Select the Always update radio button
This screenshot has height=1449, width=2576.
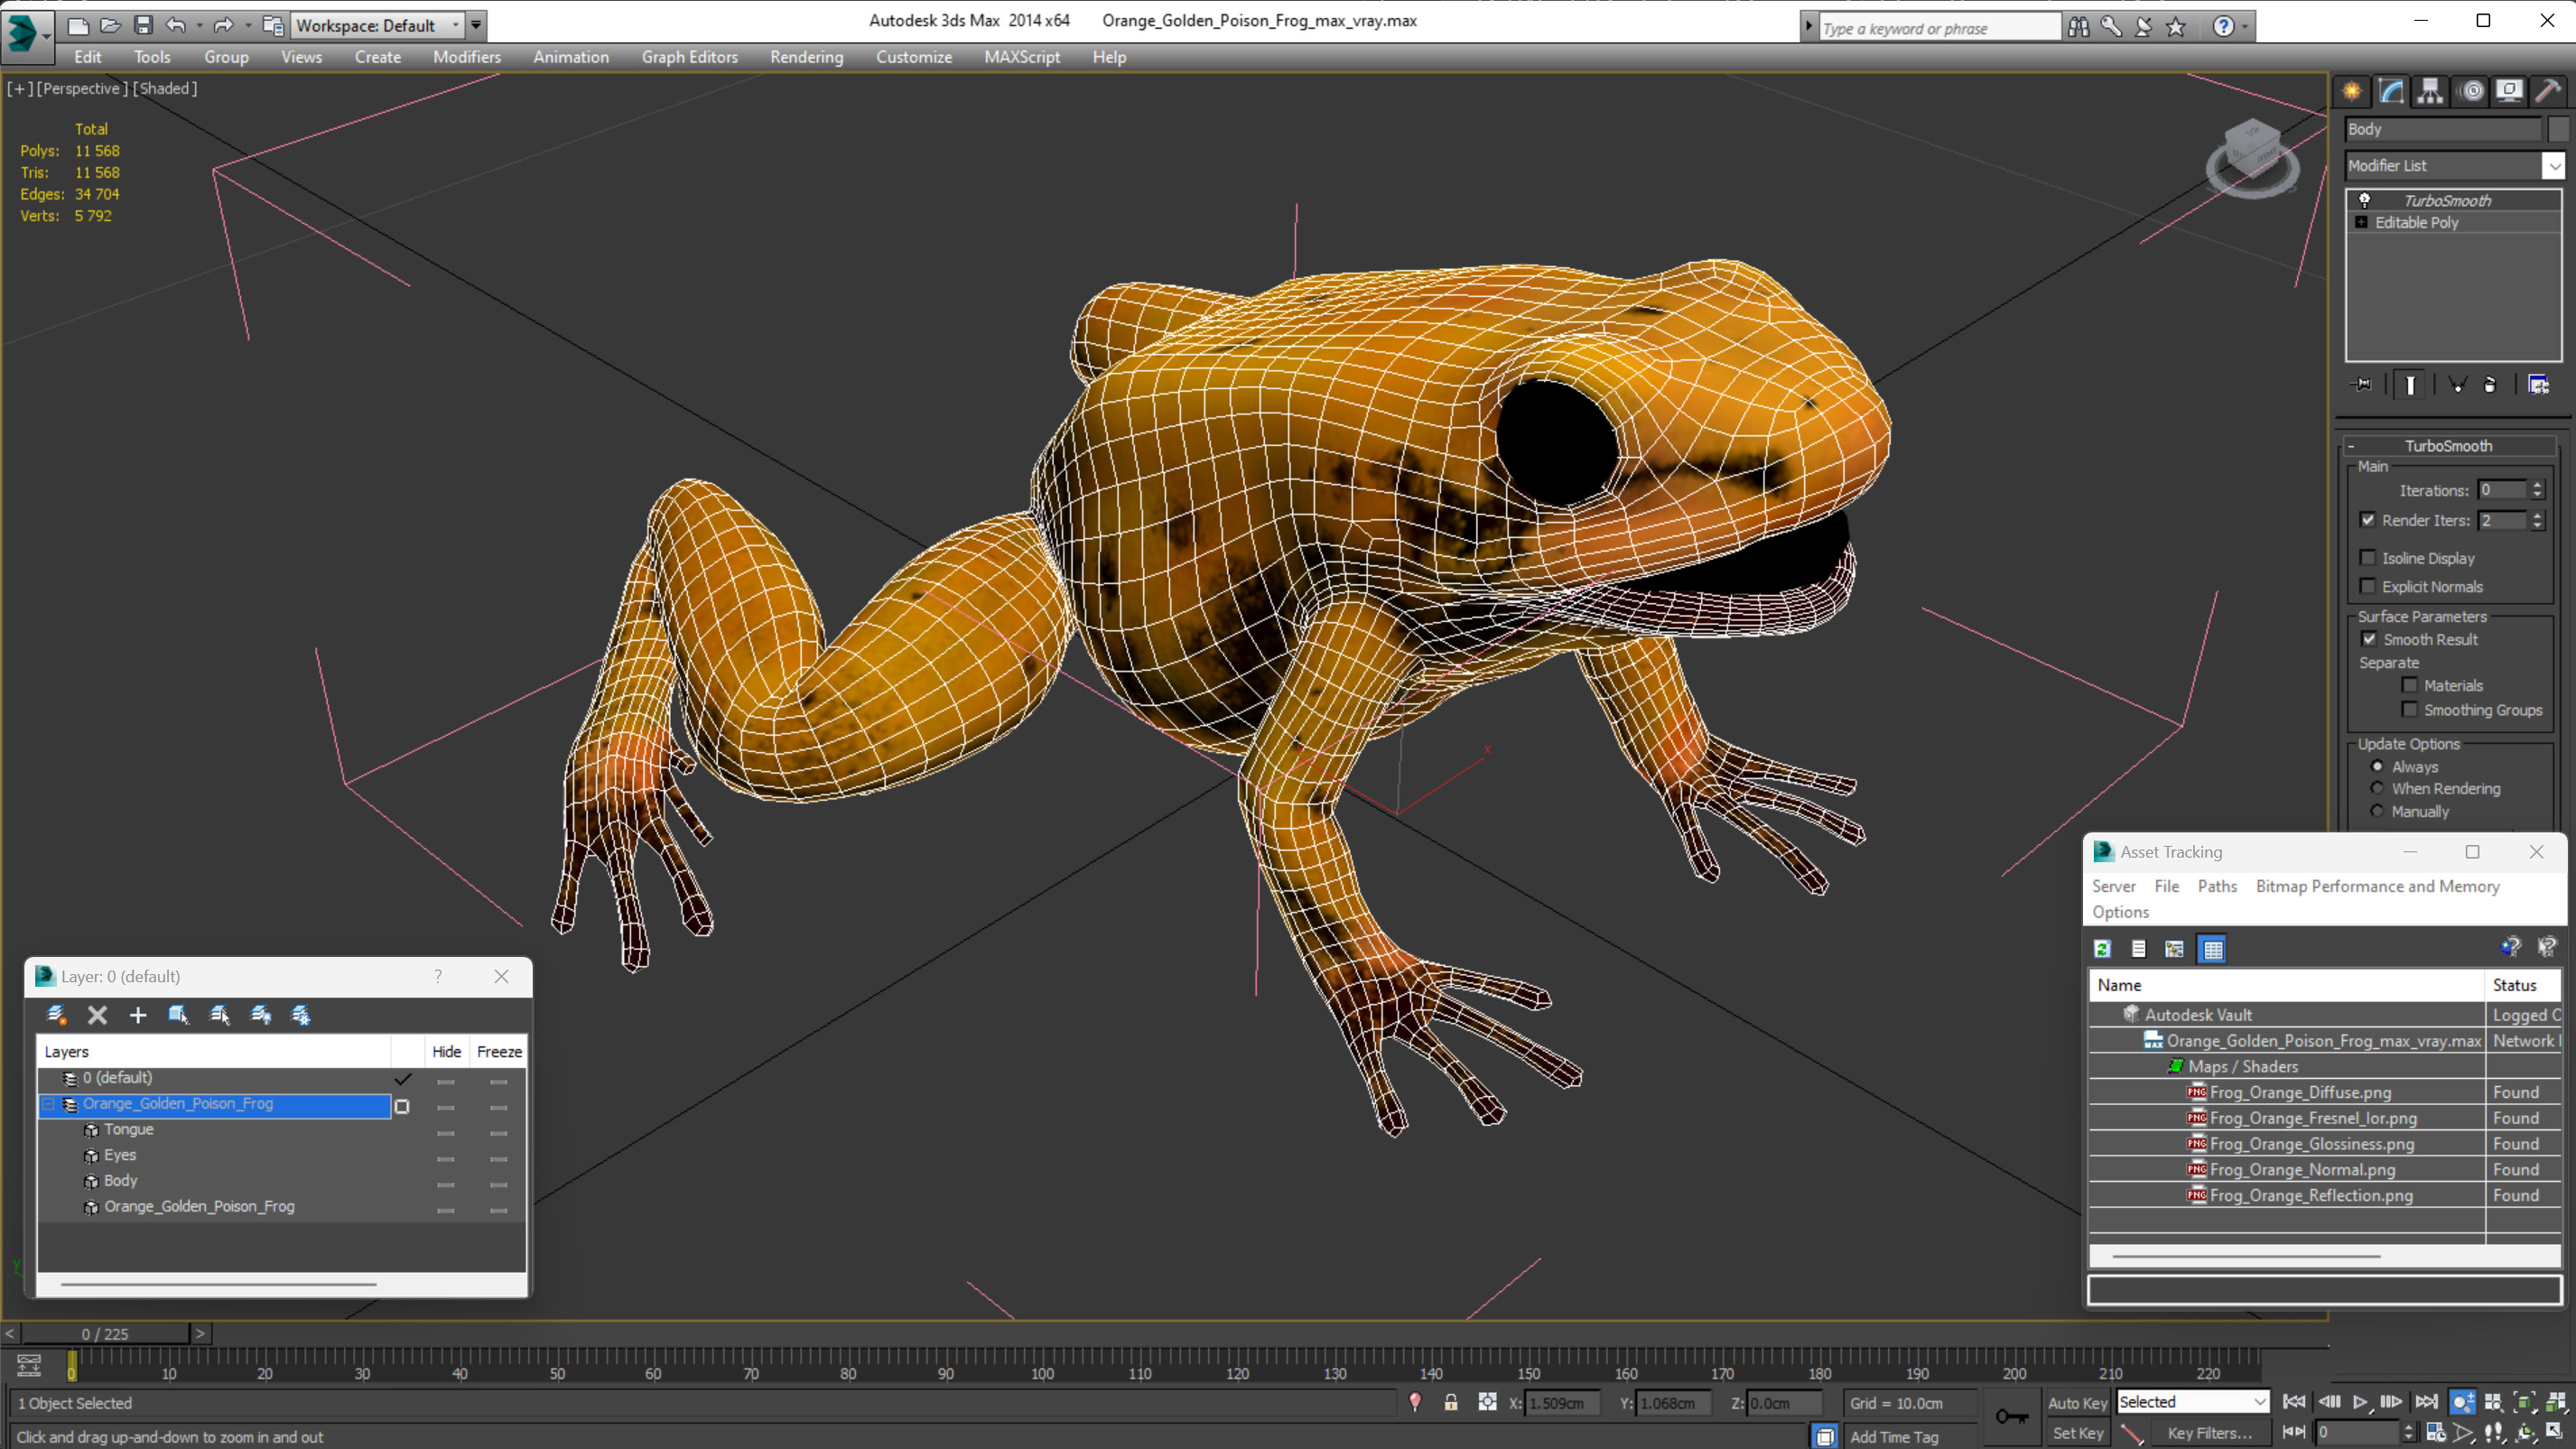(x=2377, y=767)
